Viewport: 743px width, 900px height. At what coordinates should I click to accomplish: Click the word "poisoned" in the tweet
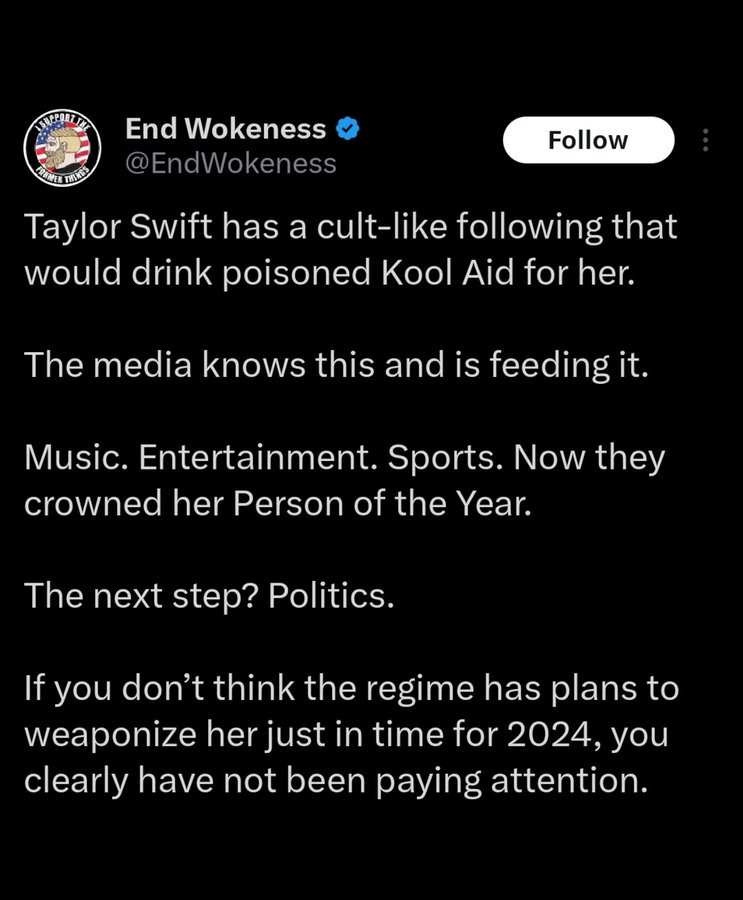tap(296, 273)
